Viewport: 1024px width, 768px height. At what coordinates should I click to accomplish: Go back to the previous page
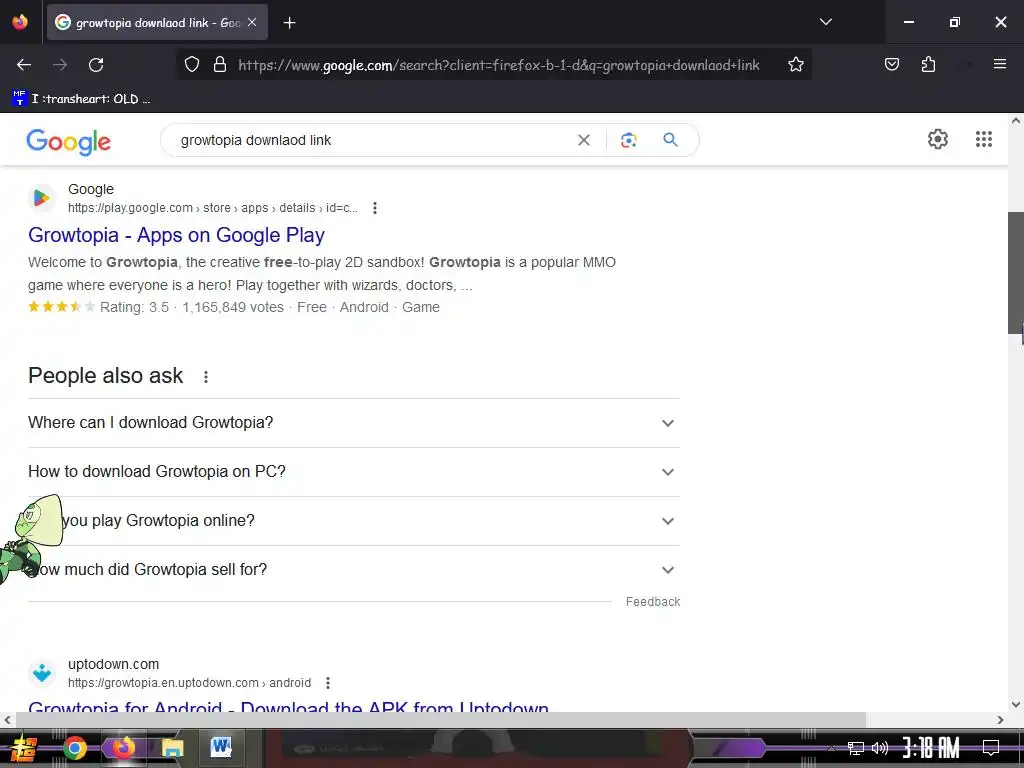24,65
